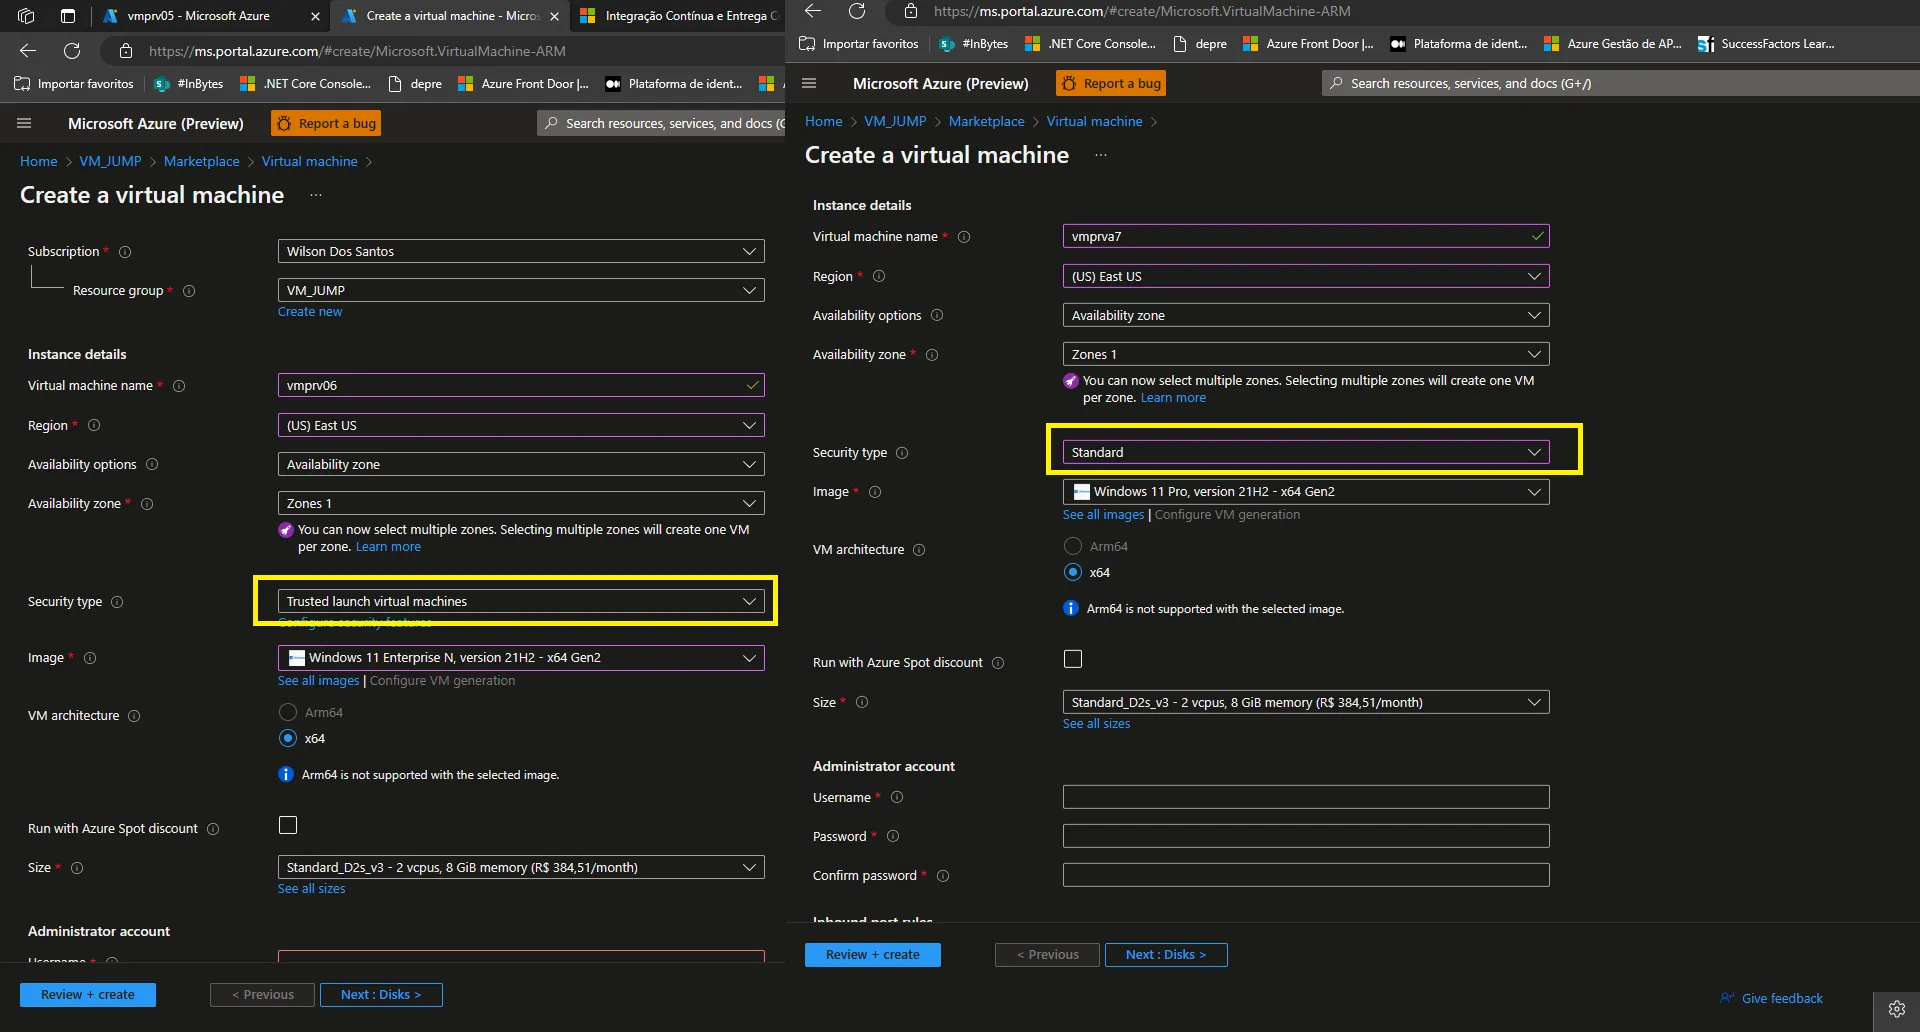Viewport: 1920px width, 1032px height.
Task: Click the lock icon in left address bar
Action: (125, 51)
